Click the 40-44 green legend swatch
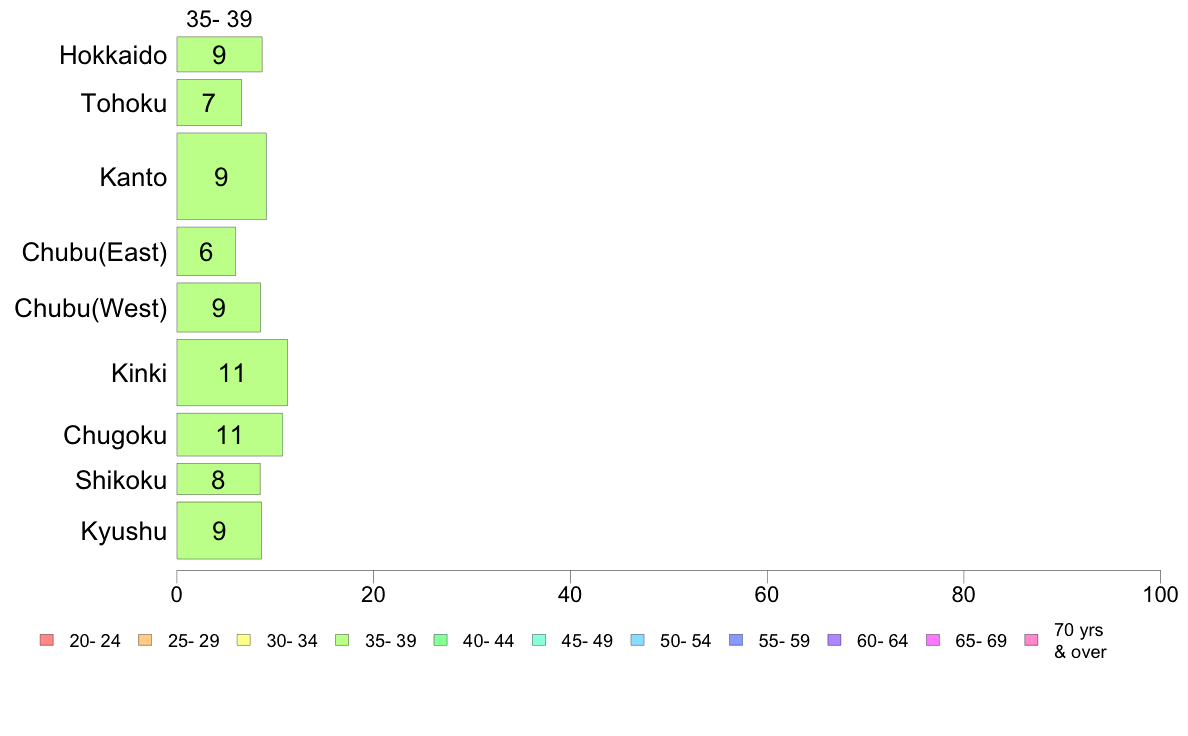This screenshot has width=1188, height=736. [440, 641]
